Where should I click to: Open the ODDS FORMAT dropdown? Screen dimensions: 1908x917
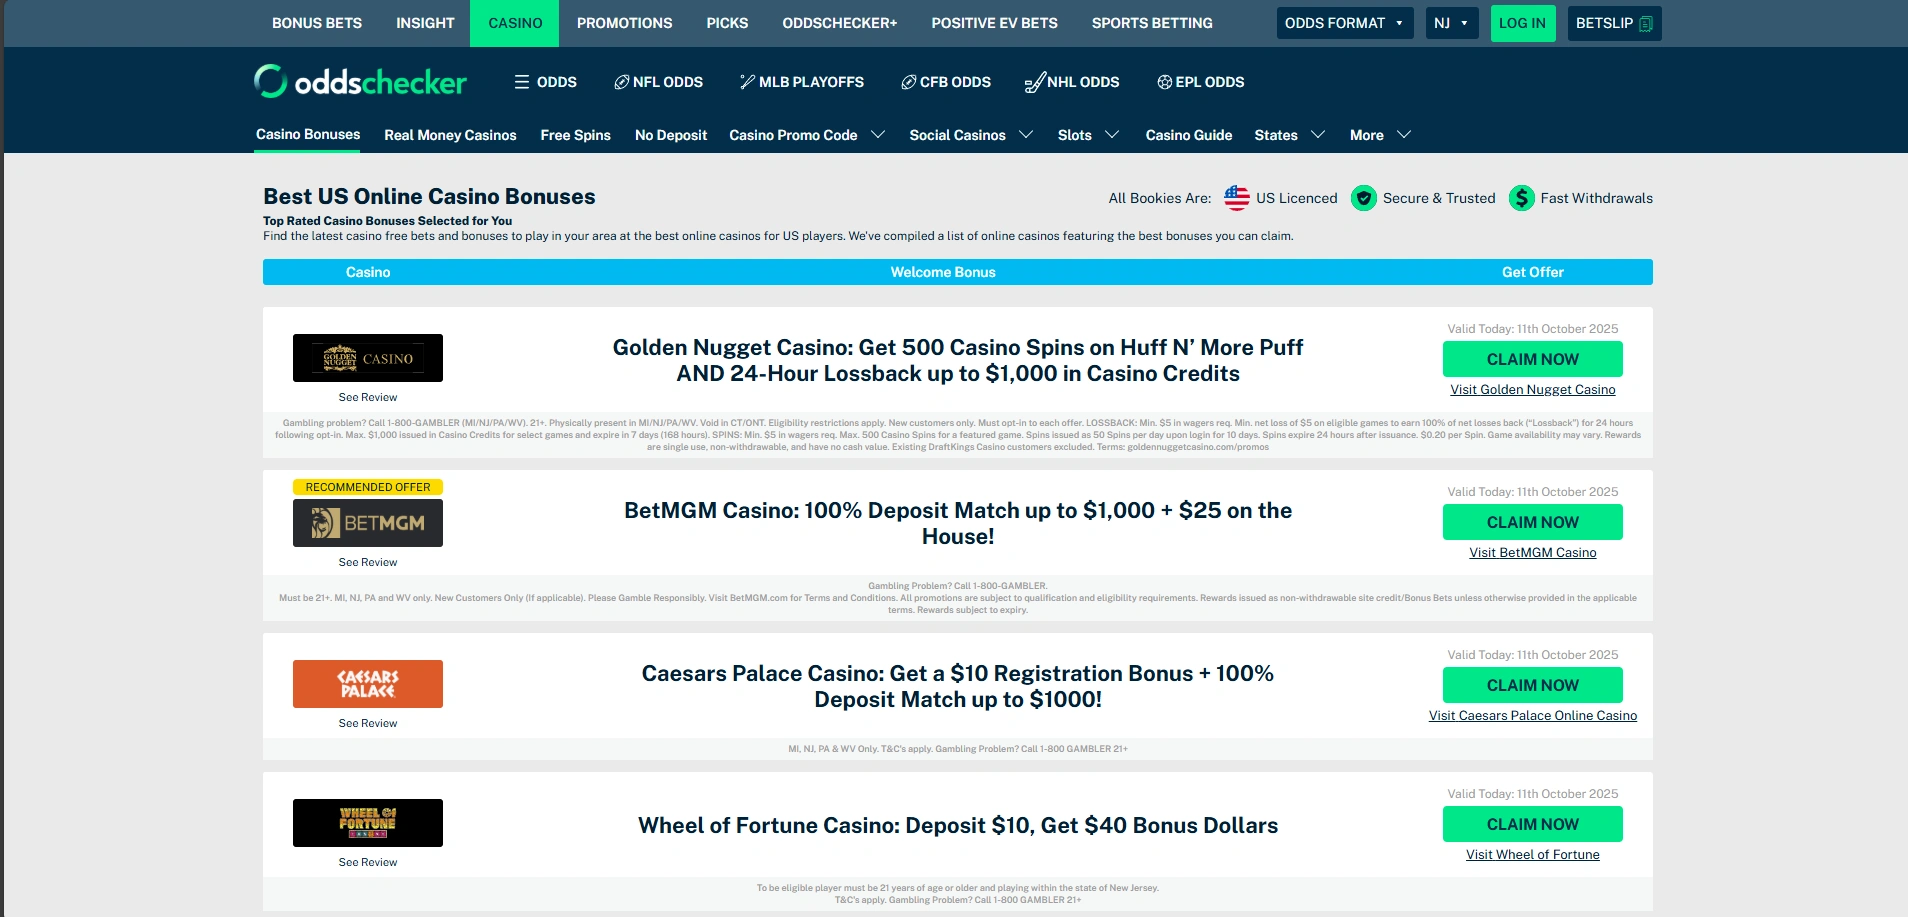(x=1345, y=23)
